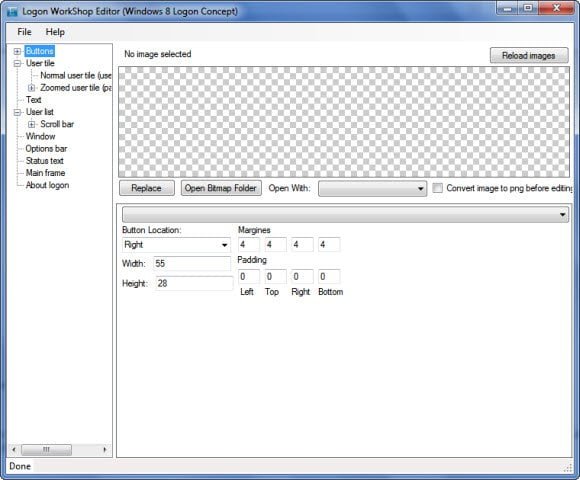Expand the Scroll bar tree node

31,124
